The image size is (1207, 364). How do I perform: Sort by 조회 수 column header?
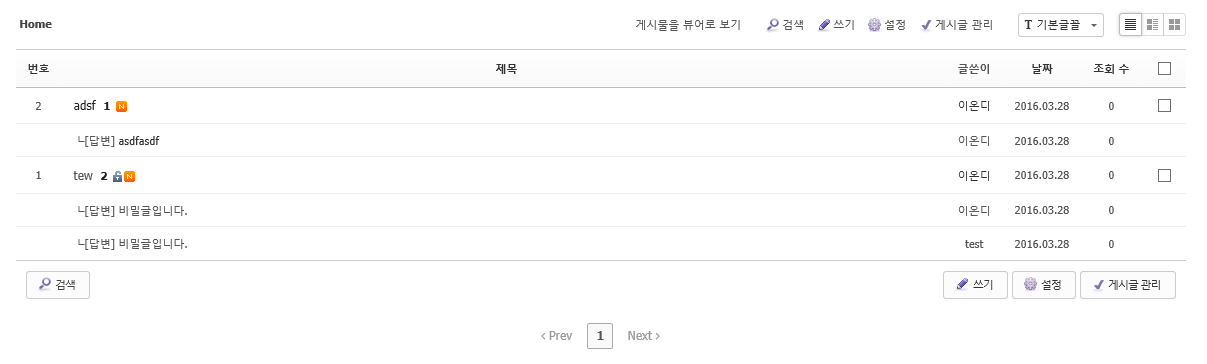point(1111,69)
